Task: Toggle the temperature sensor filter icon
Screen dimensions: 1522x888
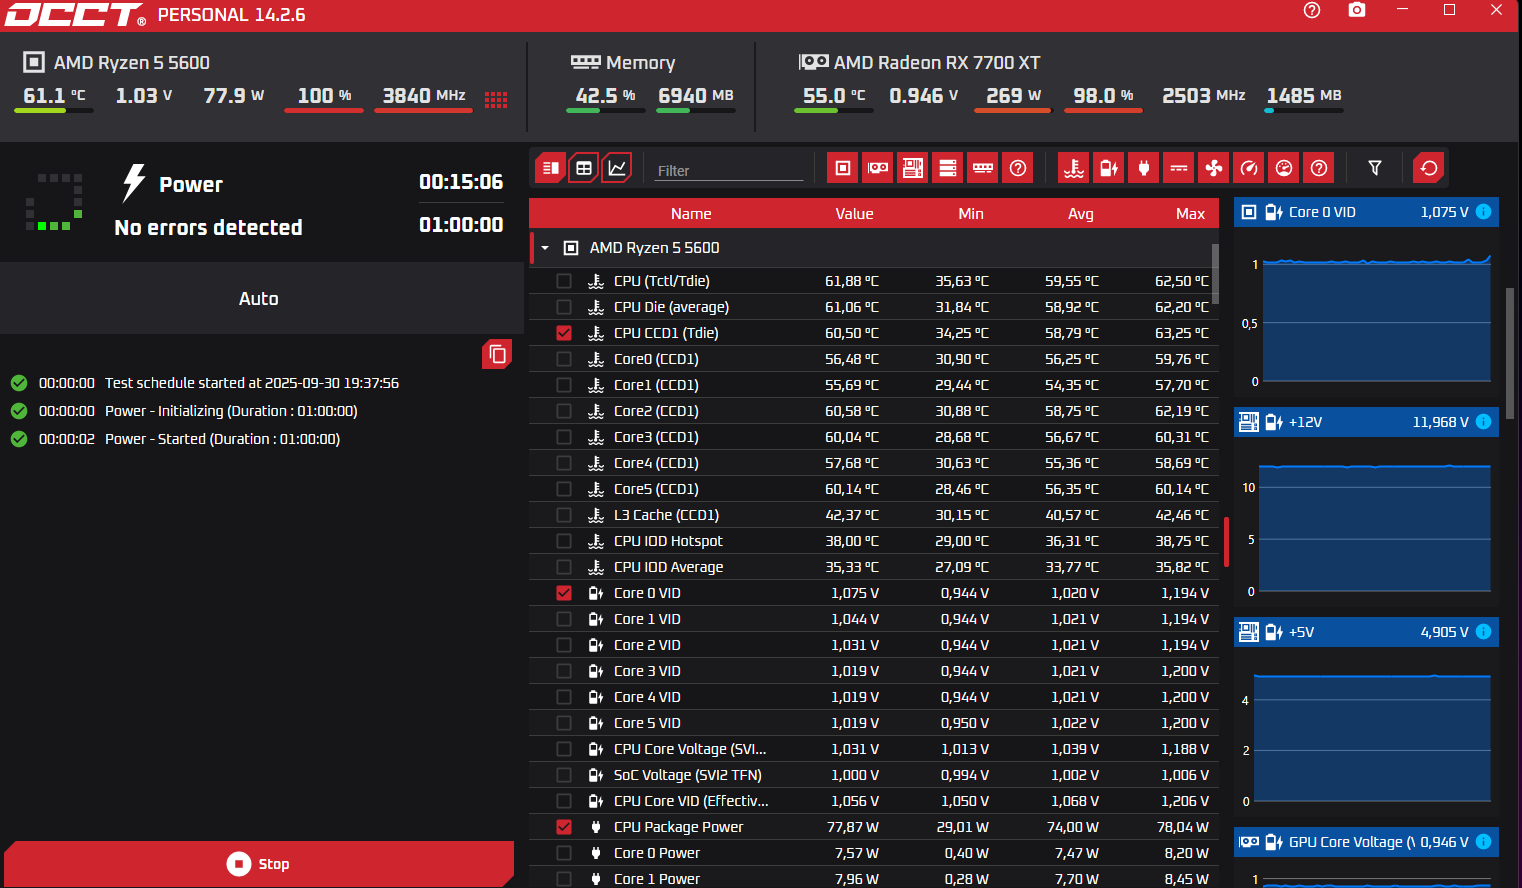Action: pos(1074,168)
